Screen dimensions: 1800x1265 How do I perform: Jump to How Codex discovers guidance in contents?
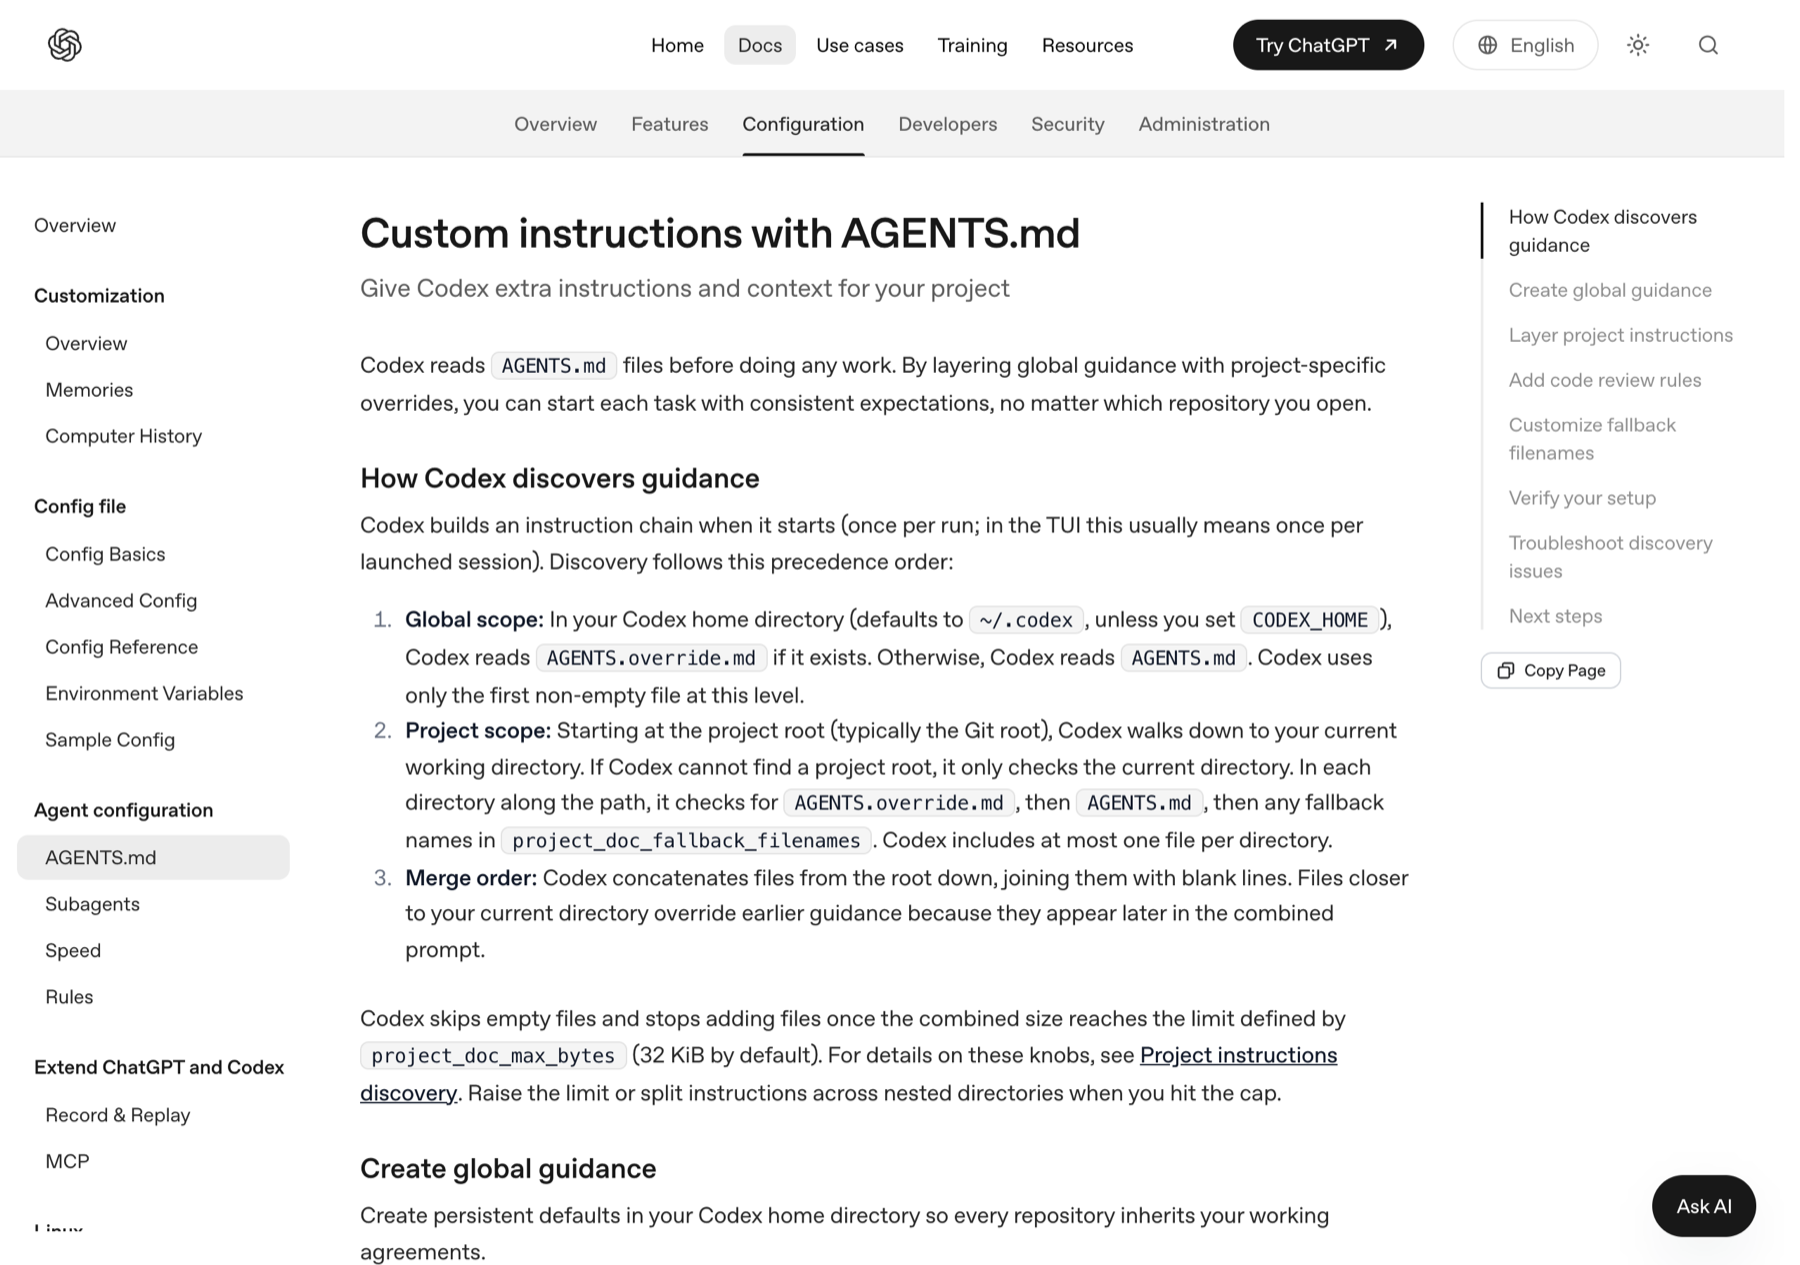pos(1602,231)
